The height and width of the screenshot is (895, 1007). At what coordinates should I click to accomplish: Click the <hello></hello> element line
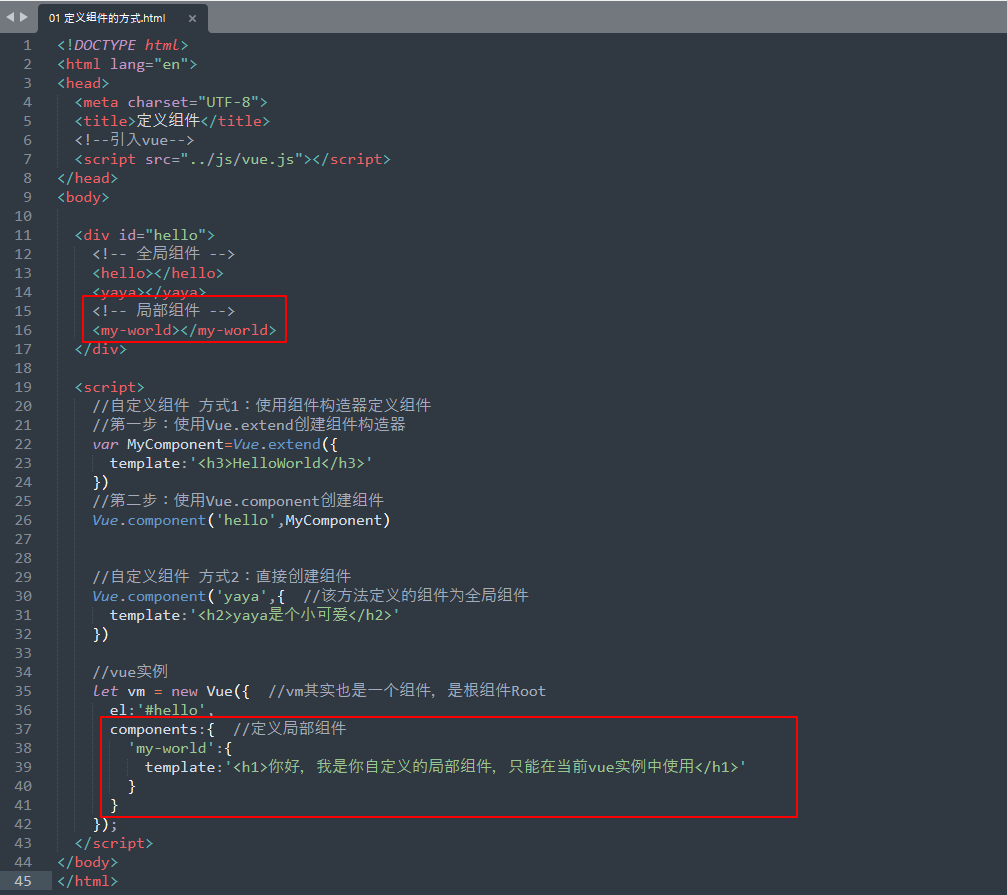[158, 273]
